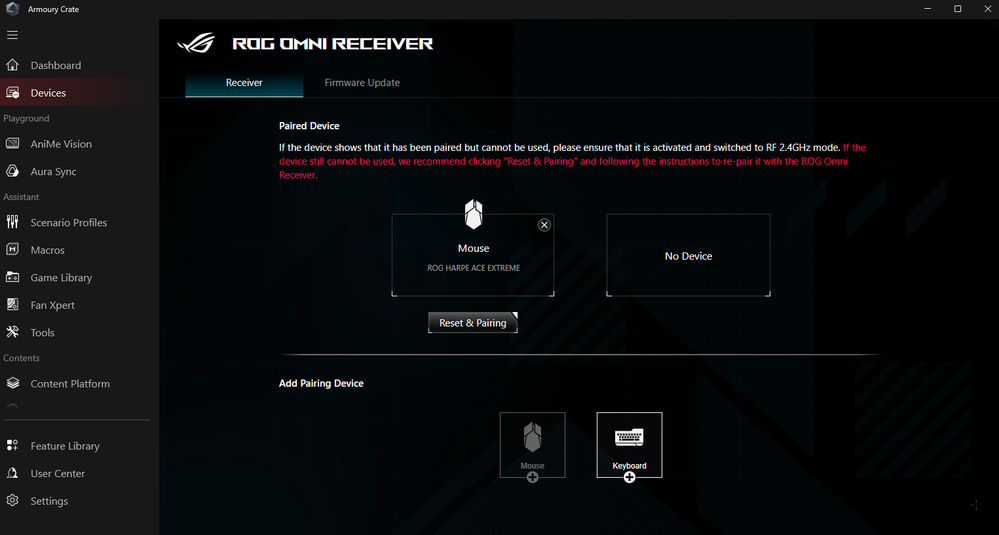Click the Devices icon in sidebar

tap(12, 92)
